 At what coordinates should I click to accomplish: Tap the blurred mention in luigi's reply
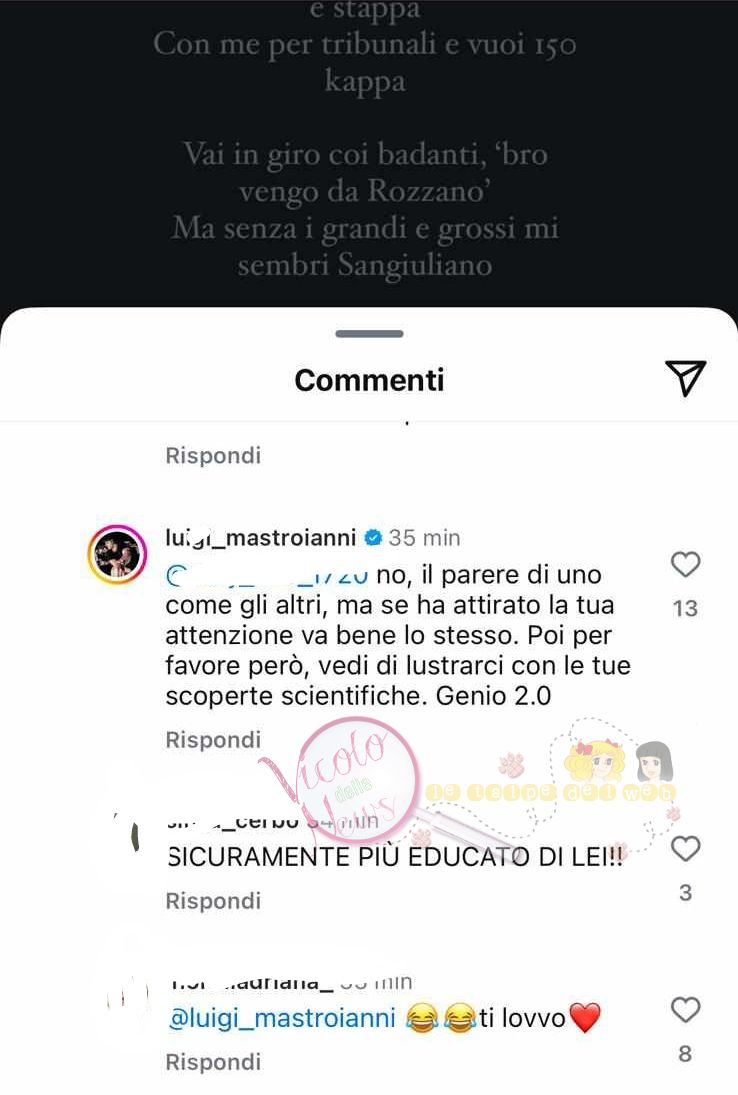click(x=267, y=575)
